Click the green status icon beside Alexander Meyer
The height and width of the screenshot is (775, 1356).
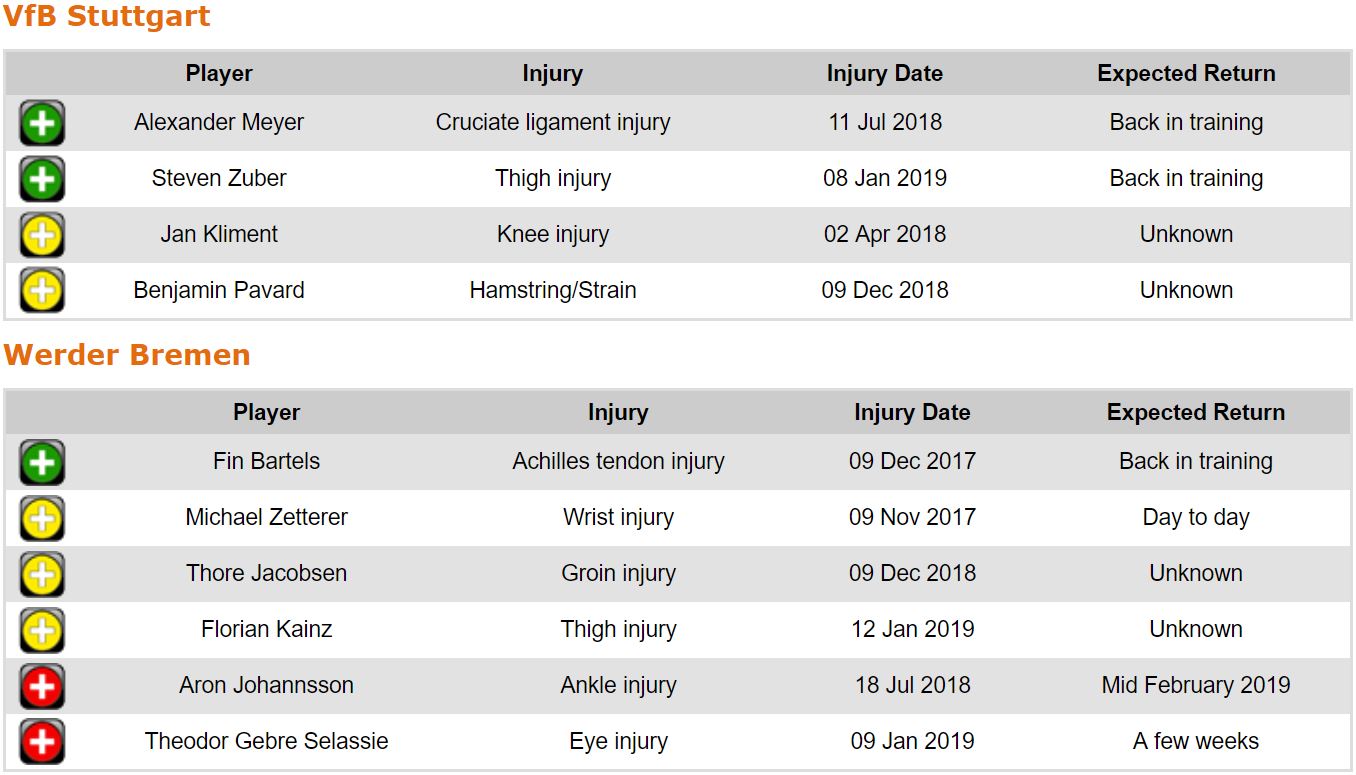click(42, 124)
